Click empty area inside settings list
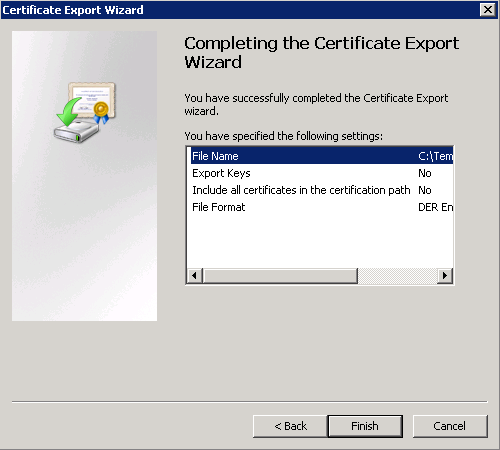500x450 pixels. tap(320, 242)
